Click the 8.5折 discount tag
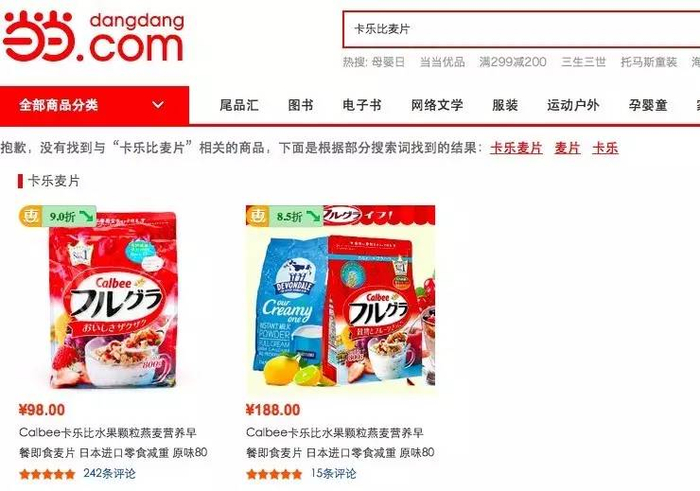 point(296,216)
